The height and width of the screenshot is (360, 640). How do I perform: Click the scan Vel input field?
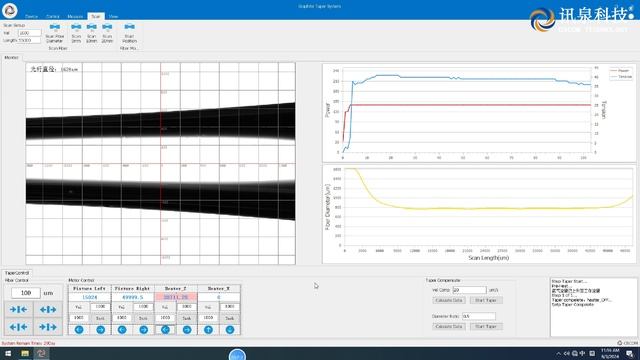coord(29,33)
